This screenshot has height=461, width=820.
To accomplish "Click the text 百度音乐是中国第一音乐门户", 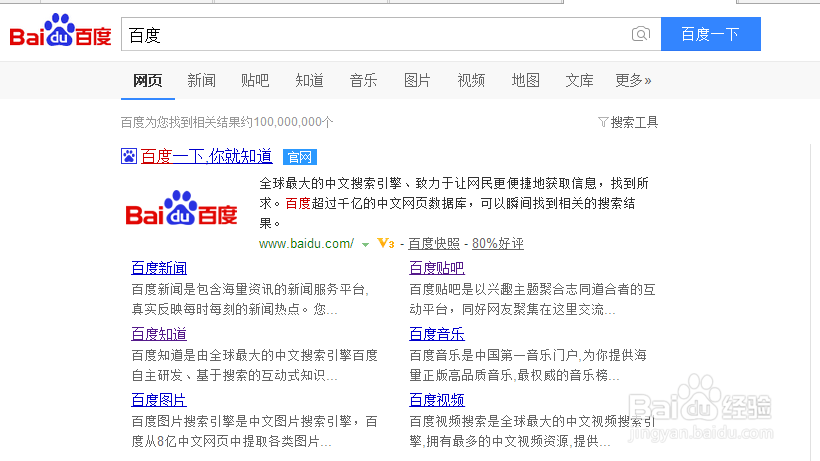I will [x=493, y=355].
